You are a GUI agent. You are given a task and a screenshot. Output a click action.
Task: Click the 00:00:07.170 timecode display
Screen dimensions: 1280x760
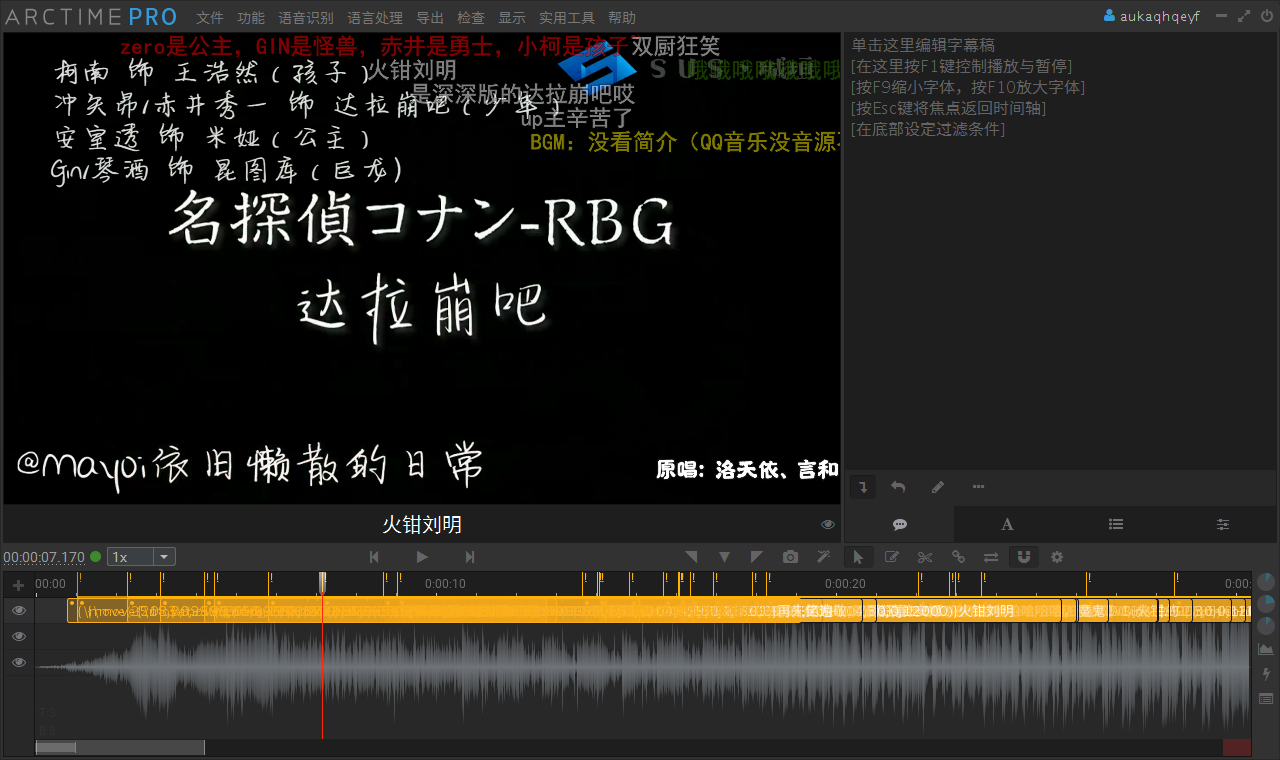[x=44, y=557]
